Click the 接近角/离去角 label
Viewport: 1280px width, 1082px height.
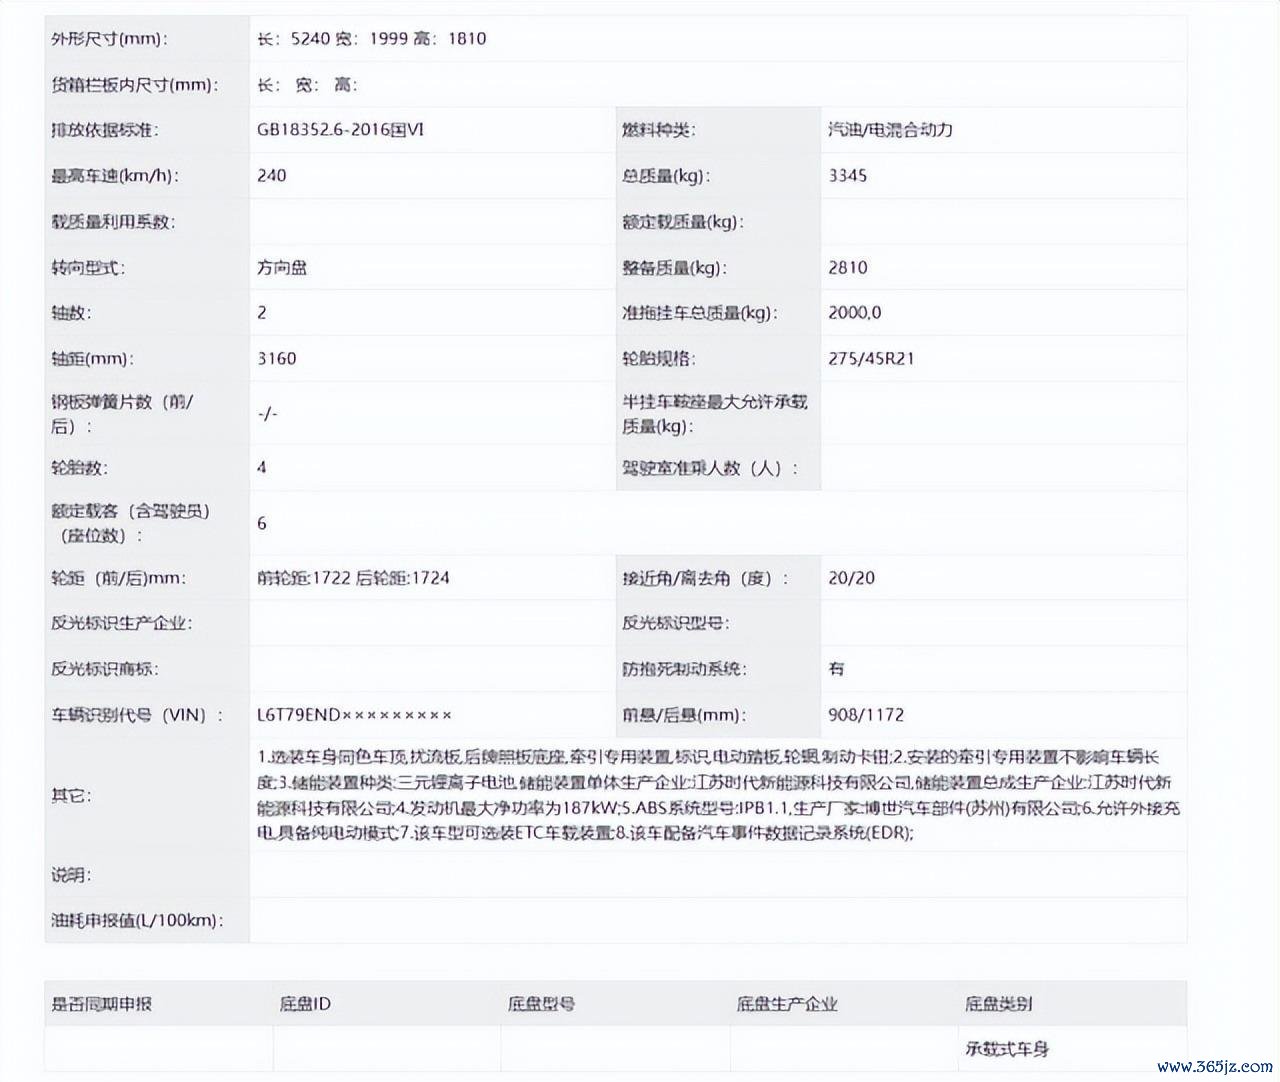(705, 578)
